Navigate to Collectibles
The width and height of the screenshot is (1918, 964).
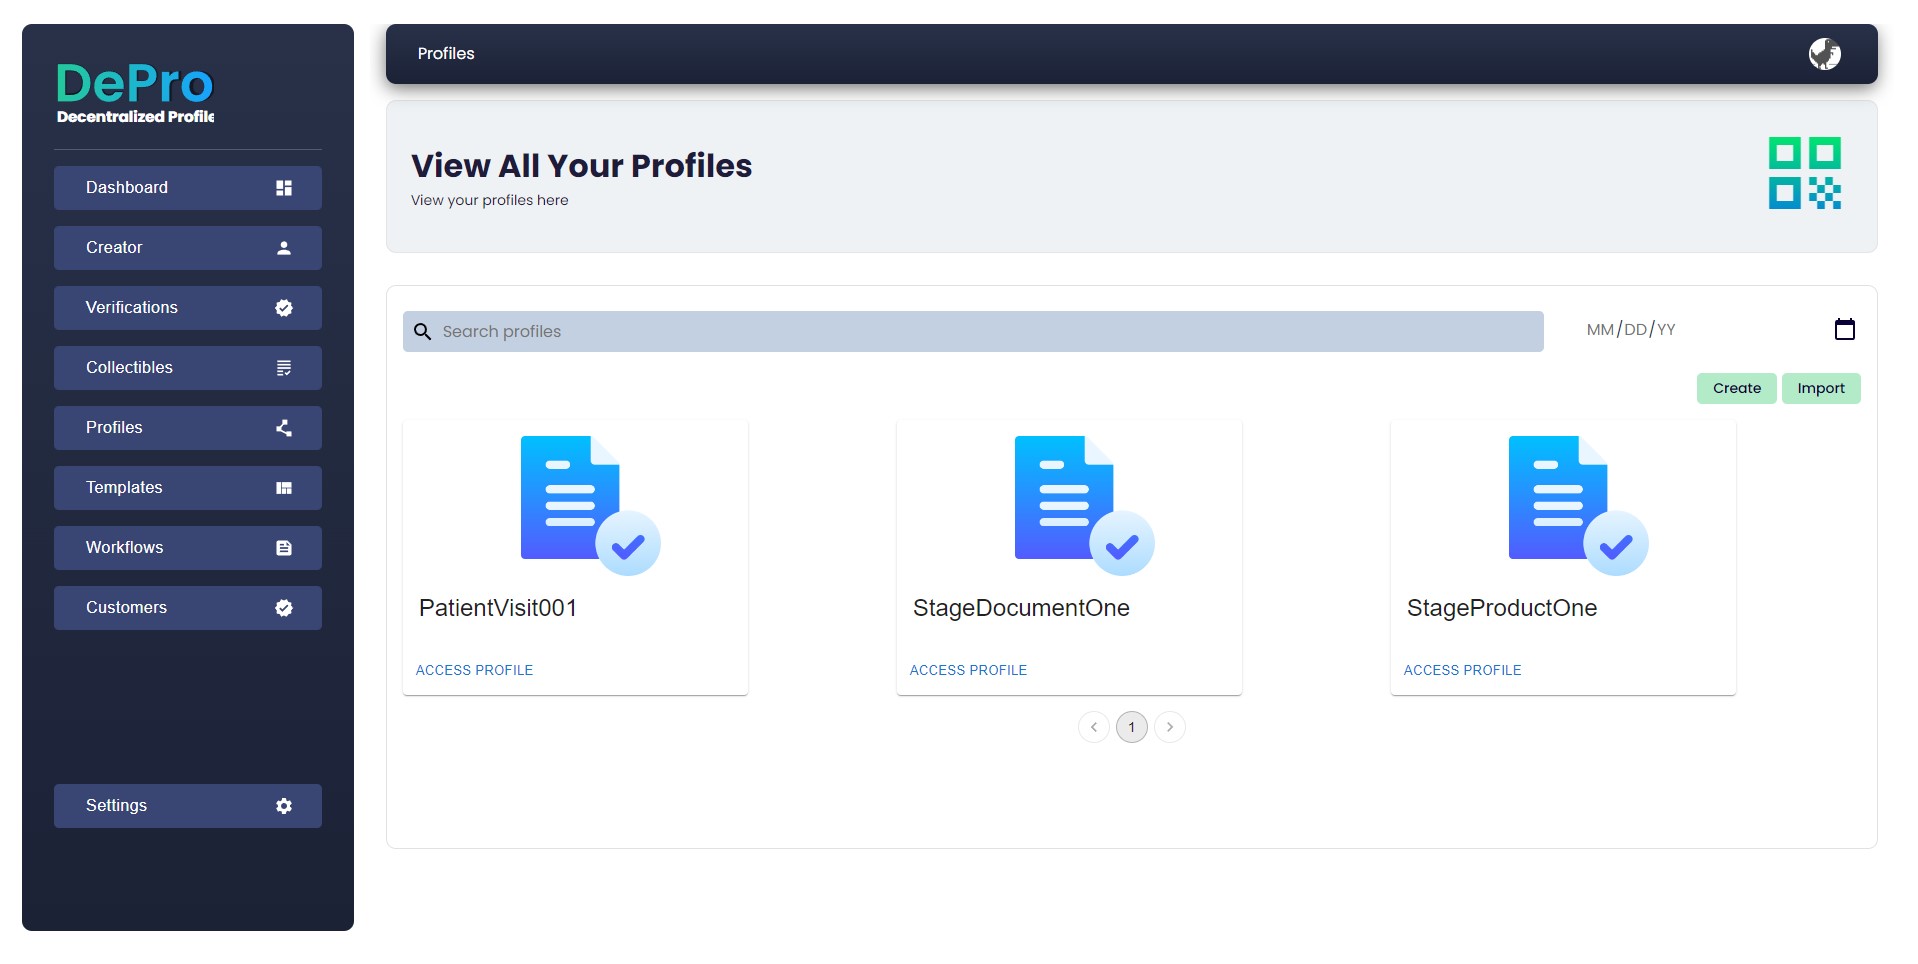[x=188, y=368]
